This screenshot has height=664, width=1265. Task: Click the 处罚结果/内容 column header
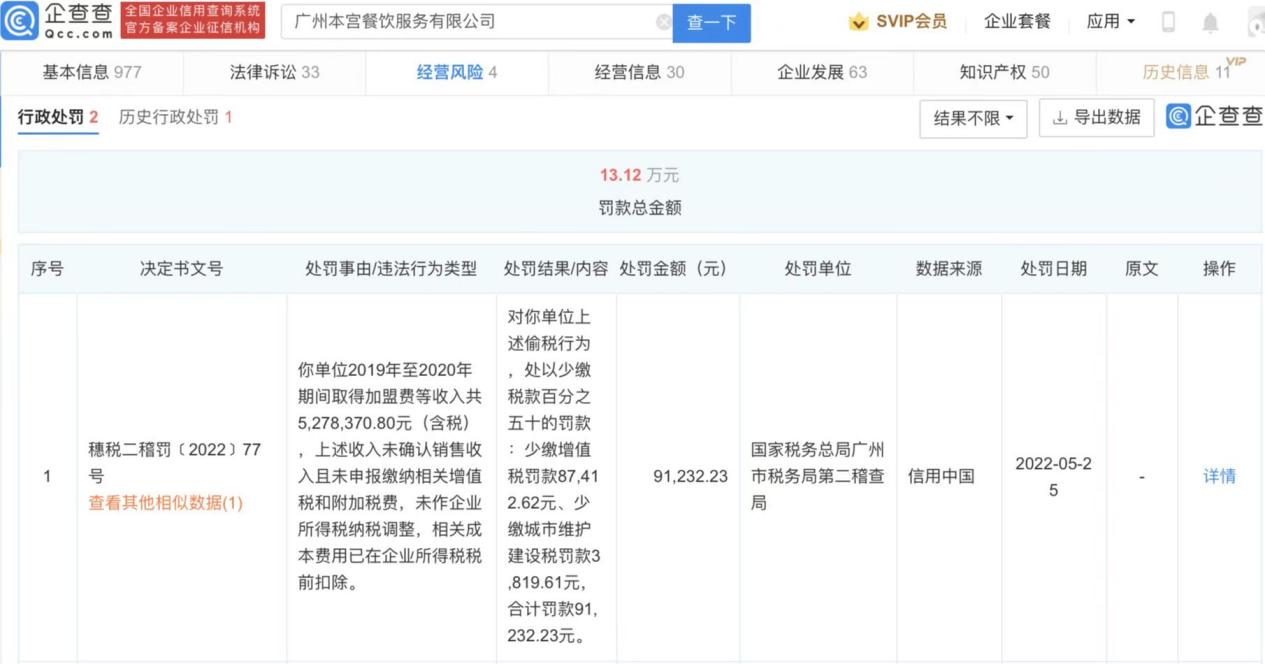pyautogui.click(x=556, y=268)
